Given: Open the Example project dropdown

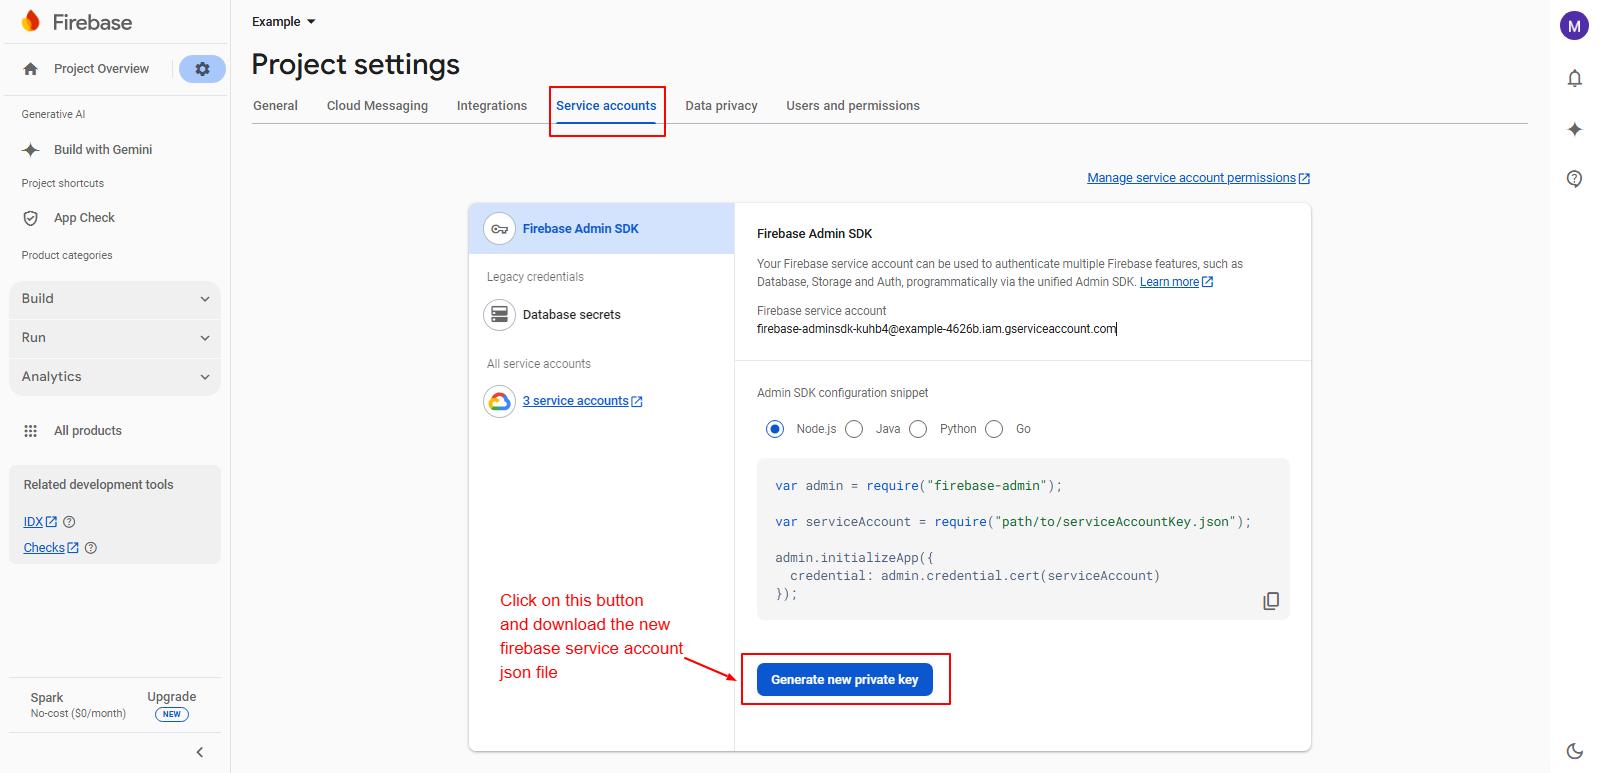Looking at the screenshot, I should 284,22.
